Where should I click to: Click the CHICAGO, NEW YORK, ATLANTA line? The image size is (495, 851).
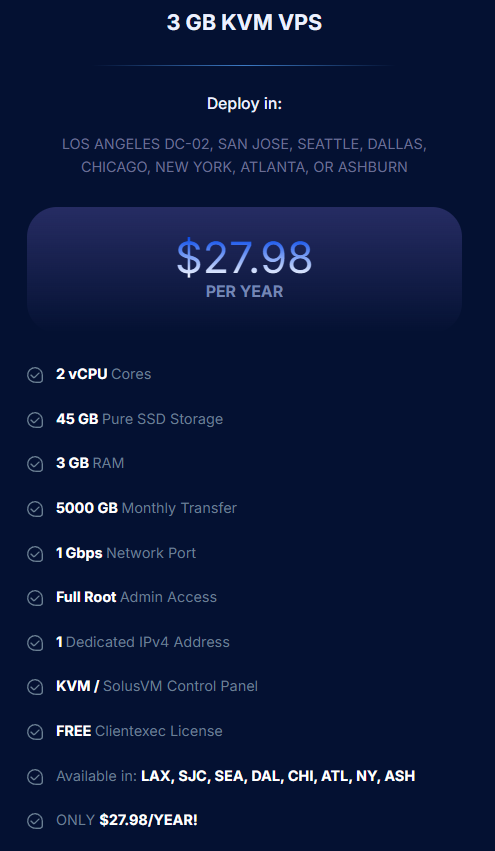pyautogui.click(x=244, y=167)
